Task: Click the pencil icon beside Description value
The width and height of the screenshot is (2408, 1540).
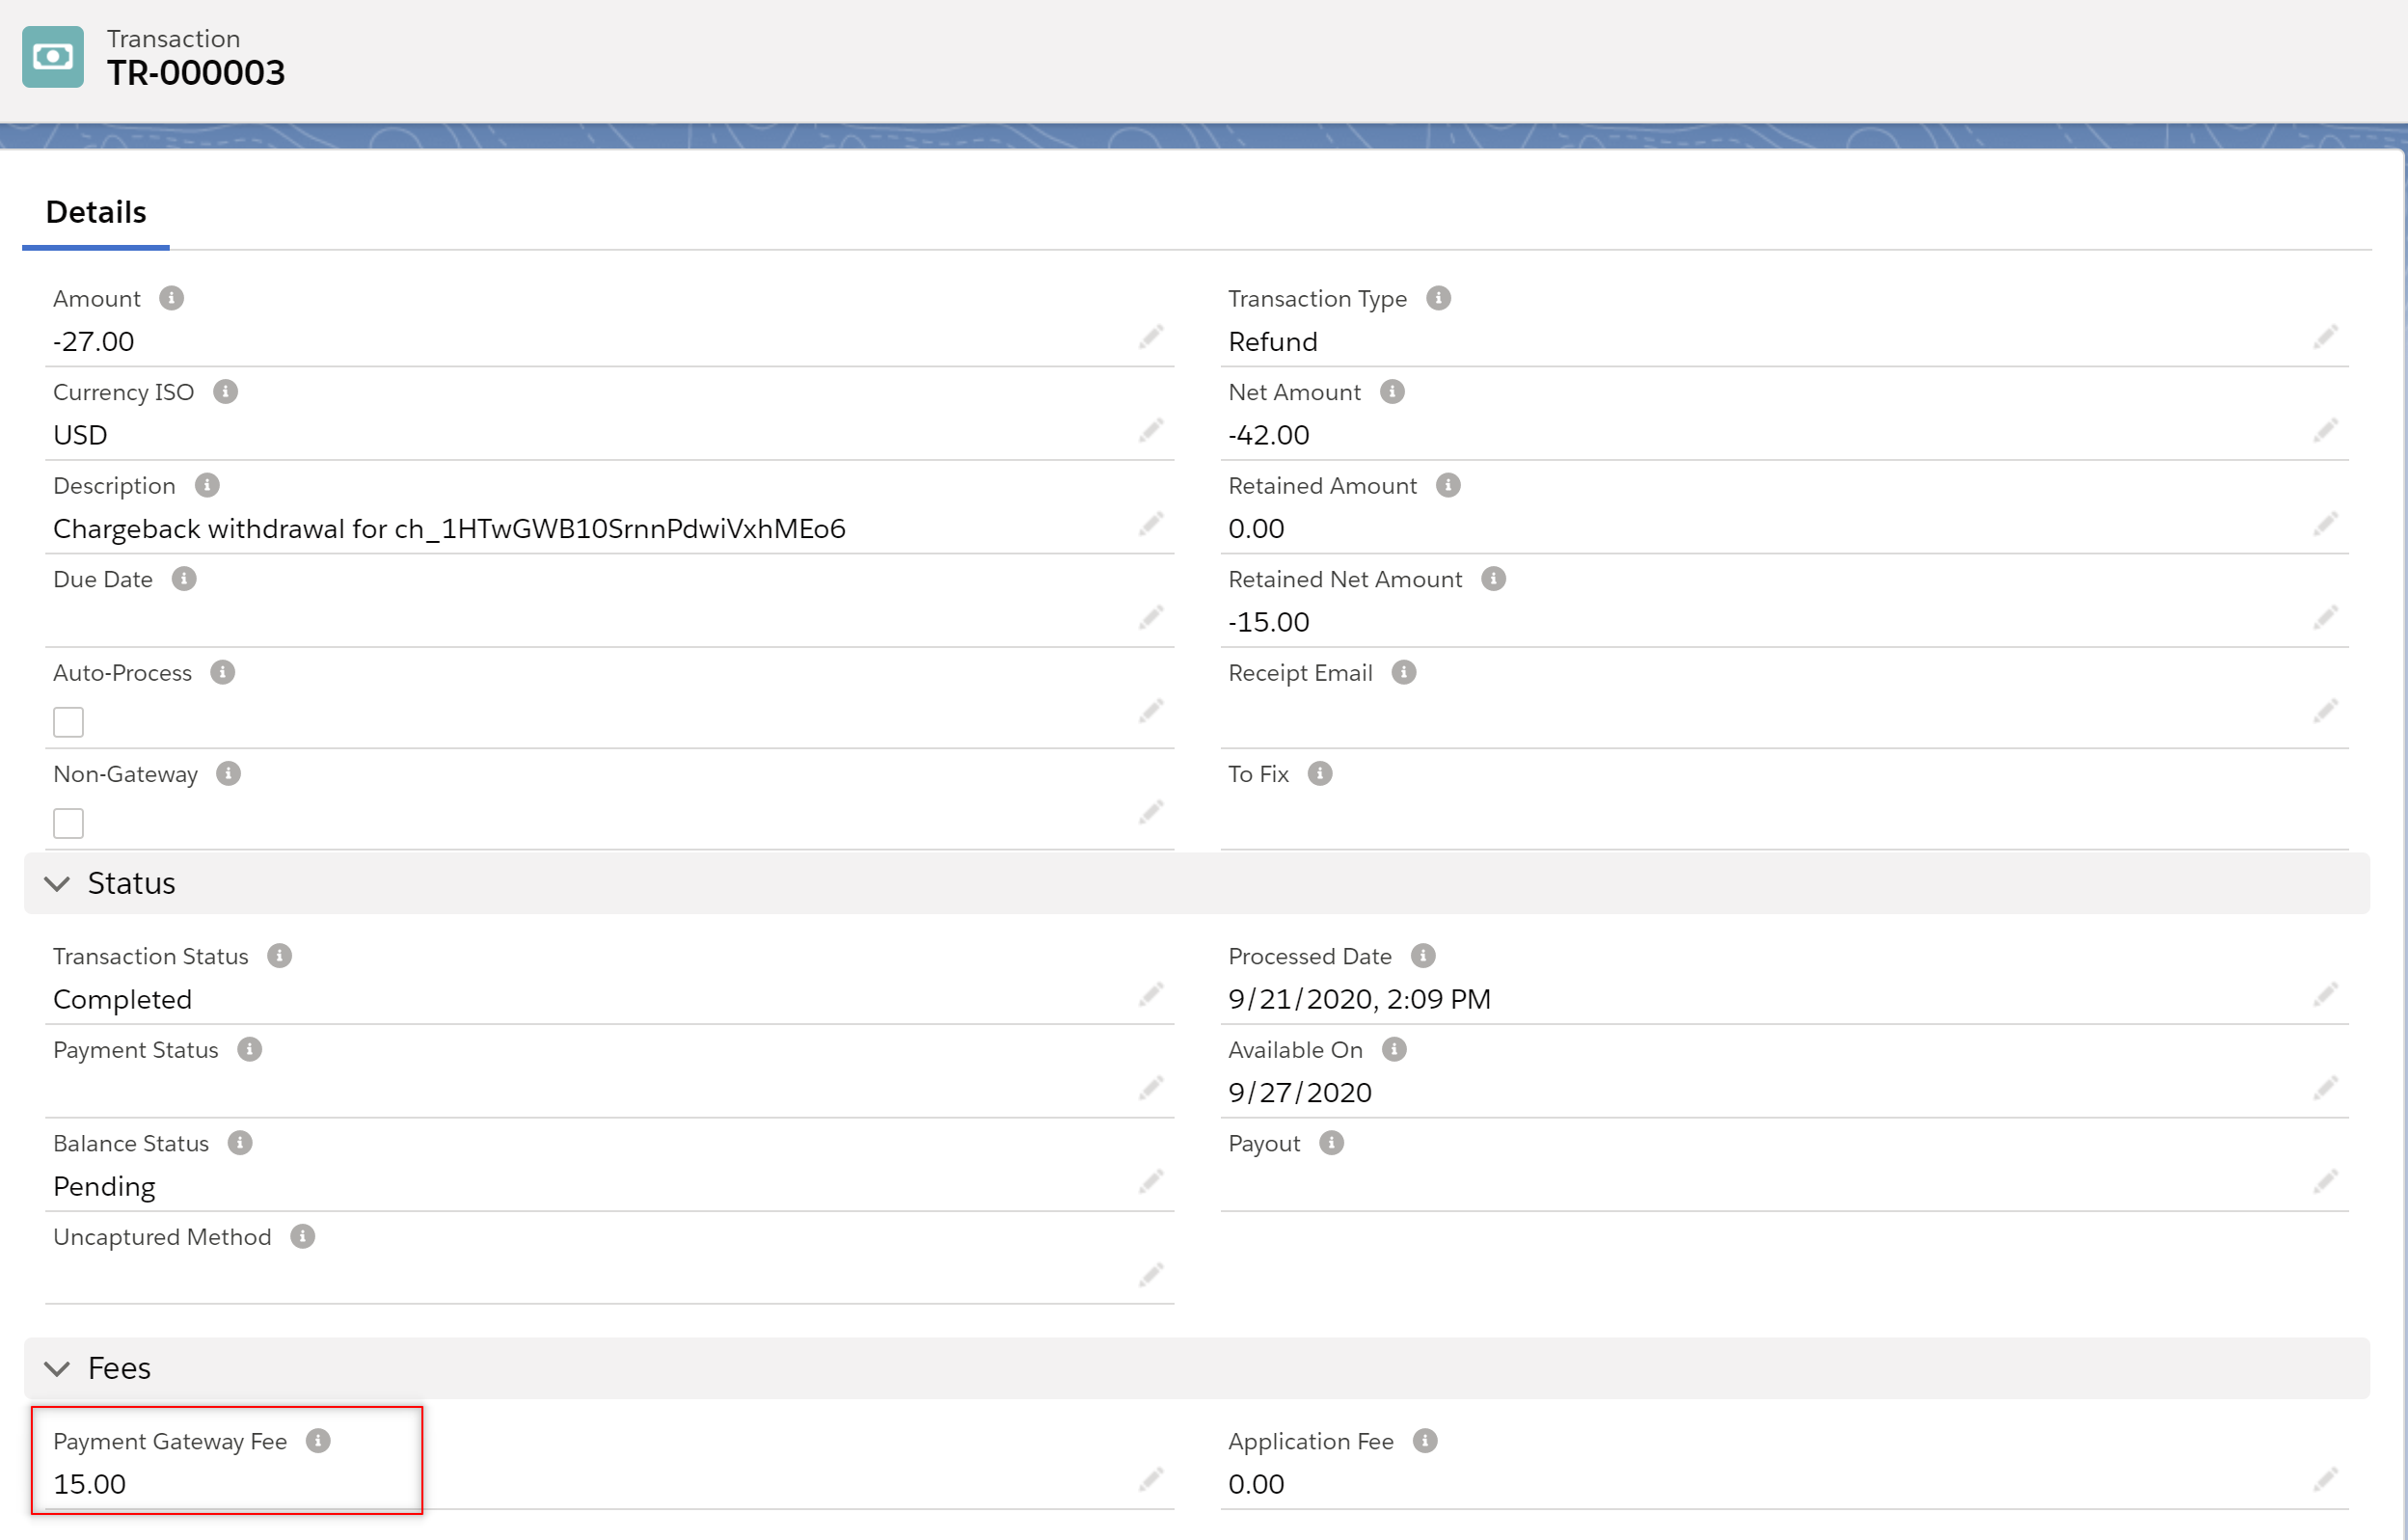Action: (x=1151, y=524)
